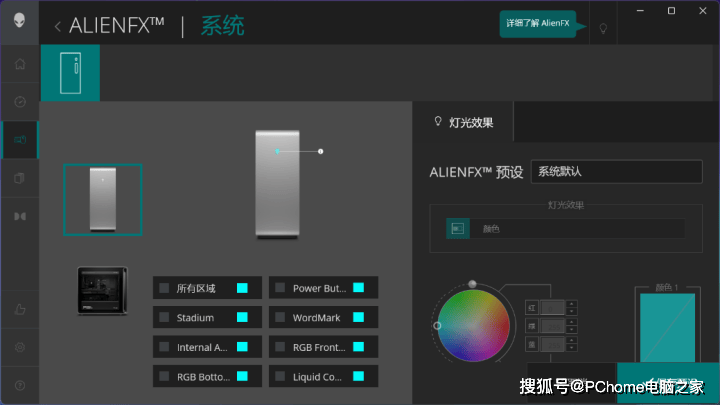The image size is (720, 405).
Task: Open the settings gear sidebar icon
Action: 20,347
